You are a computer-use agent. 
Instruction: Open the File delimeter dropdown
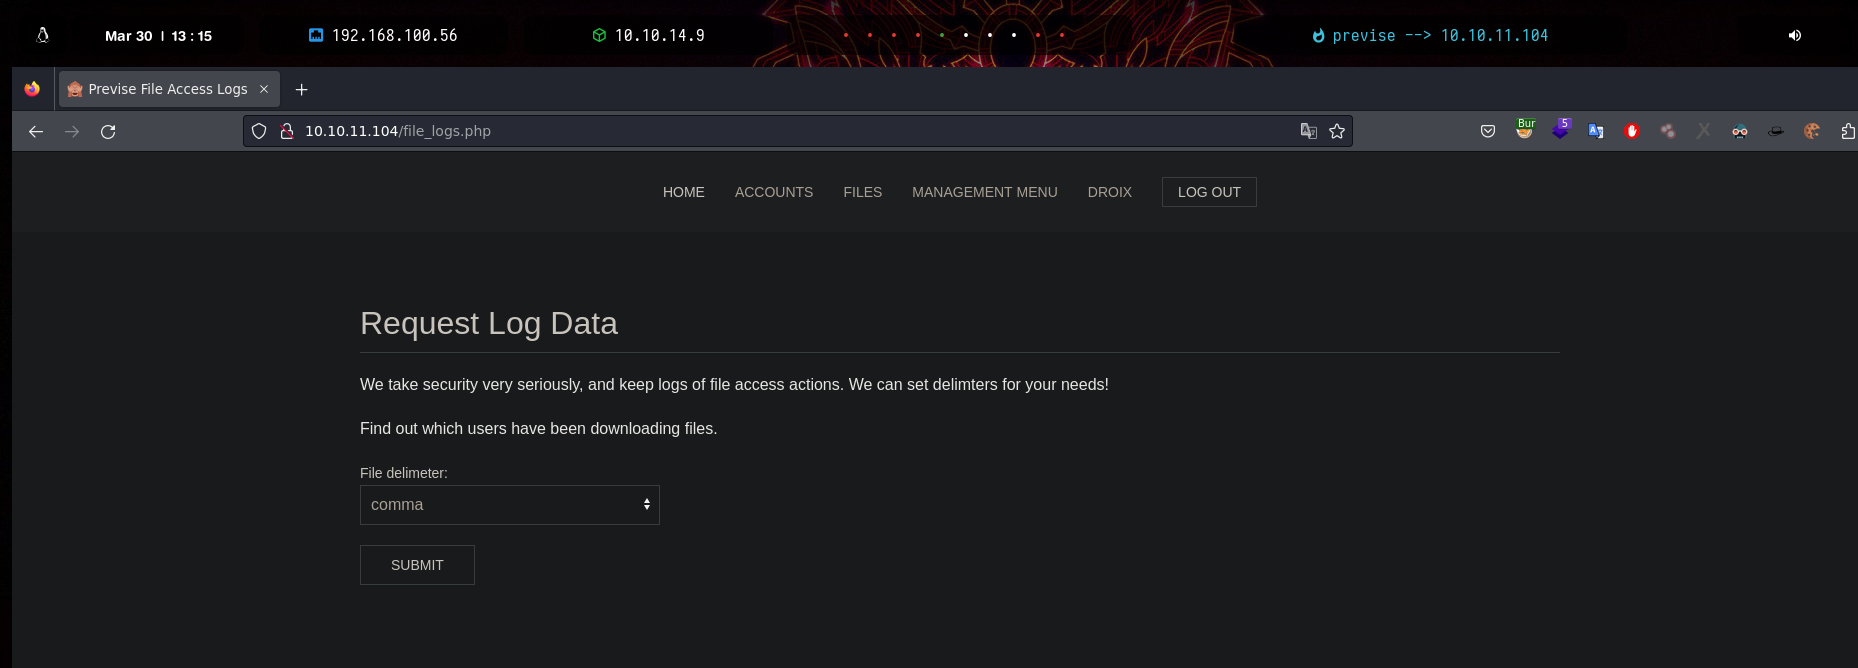509,505
